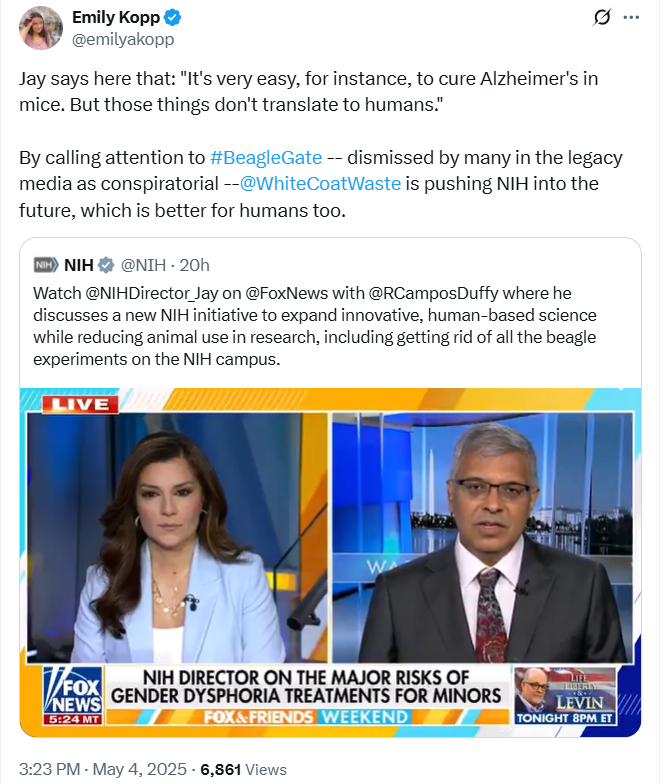The height and width of the screenshot is (784, 663).
Task: Play the Fox News video thumbnail
Action: pos(330,562)
